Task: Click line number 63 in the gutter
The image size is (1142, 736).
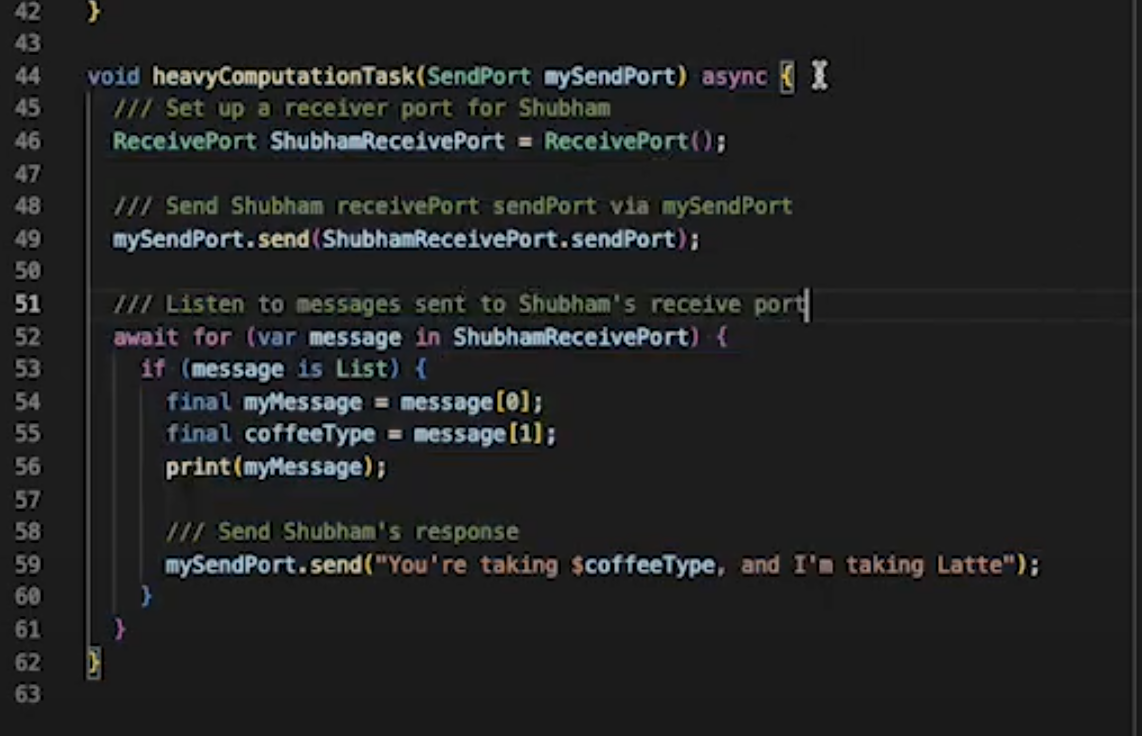Action: click(28, 694)
